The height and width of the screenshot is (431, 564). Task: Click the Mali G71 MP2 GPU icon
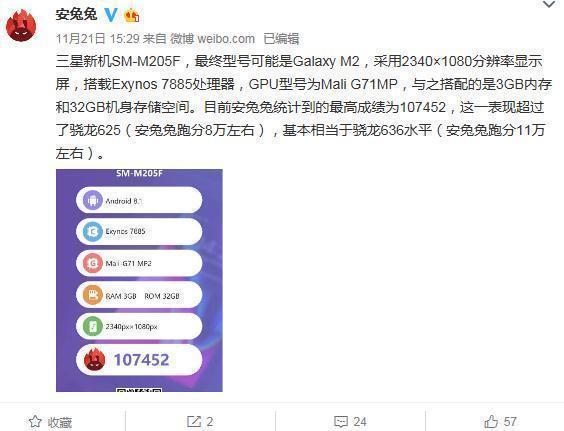(x=93, y=263)
